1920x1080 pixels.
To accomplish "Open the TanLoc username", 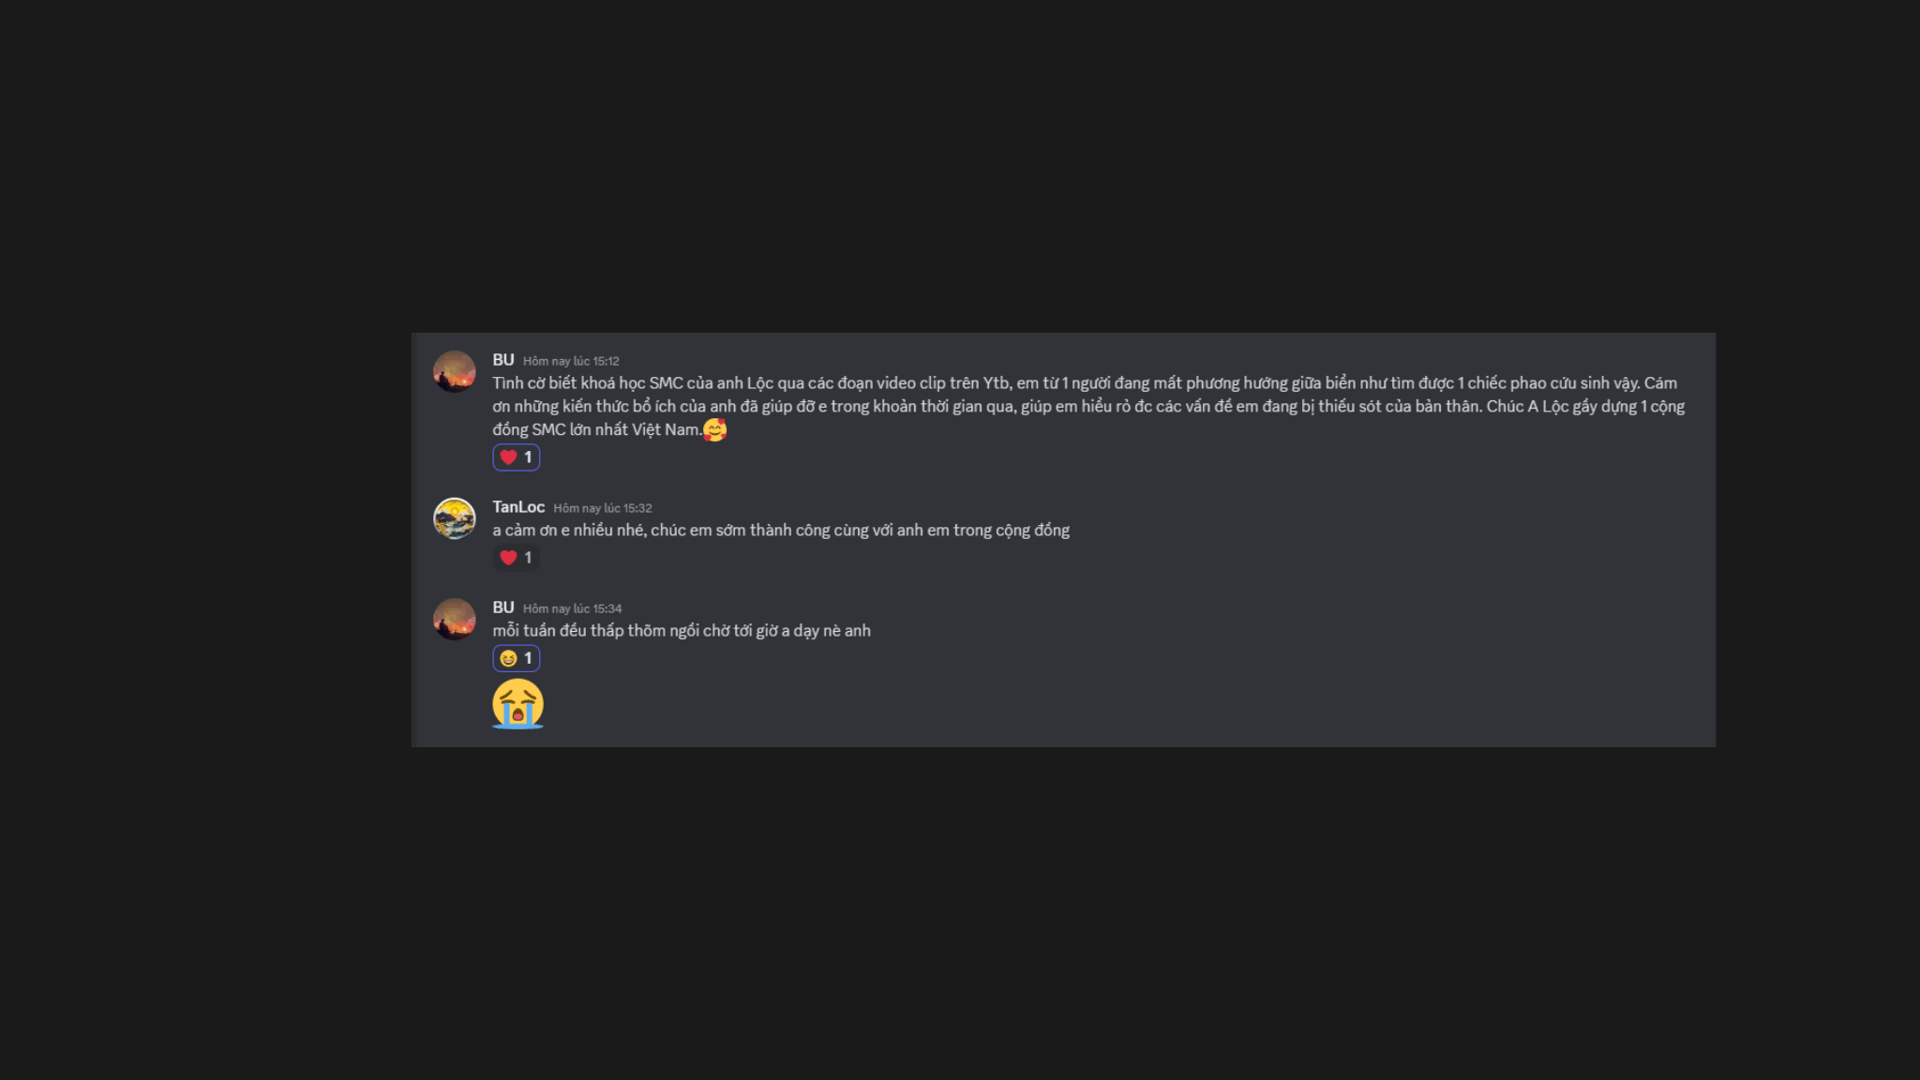I will (518, 507).
